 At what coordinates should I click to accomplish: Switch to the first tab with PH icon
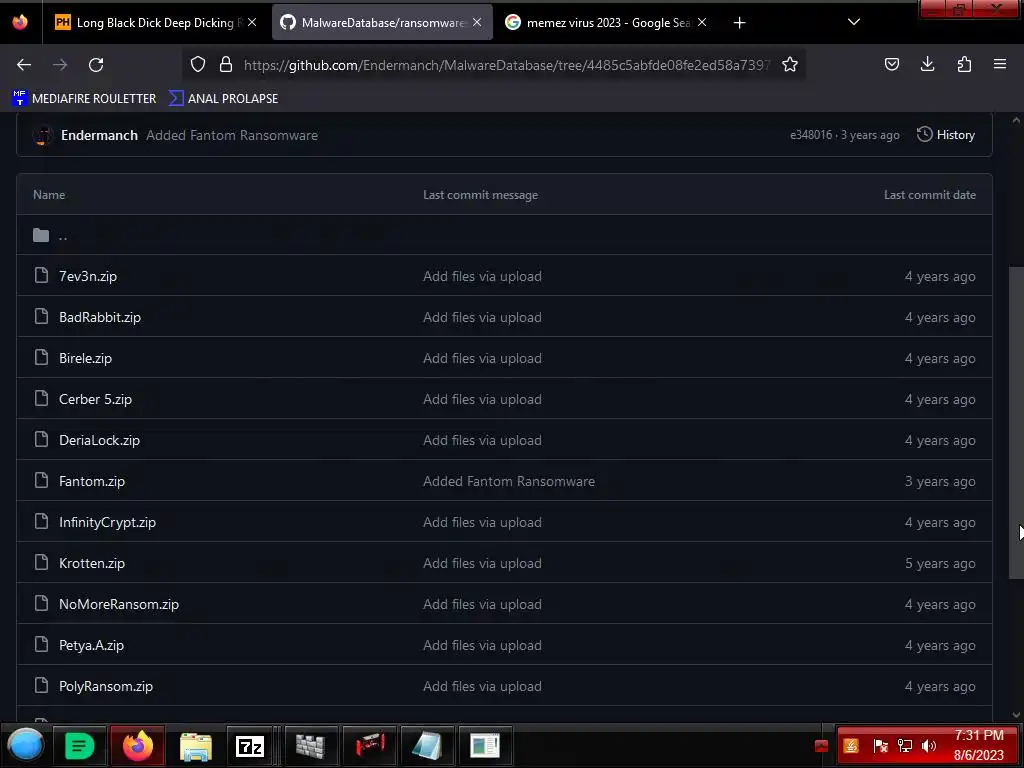click(x=157, y=22)
